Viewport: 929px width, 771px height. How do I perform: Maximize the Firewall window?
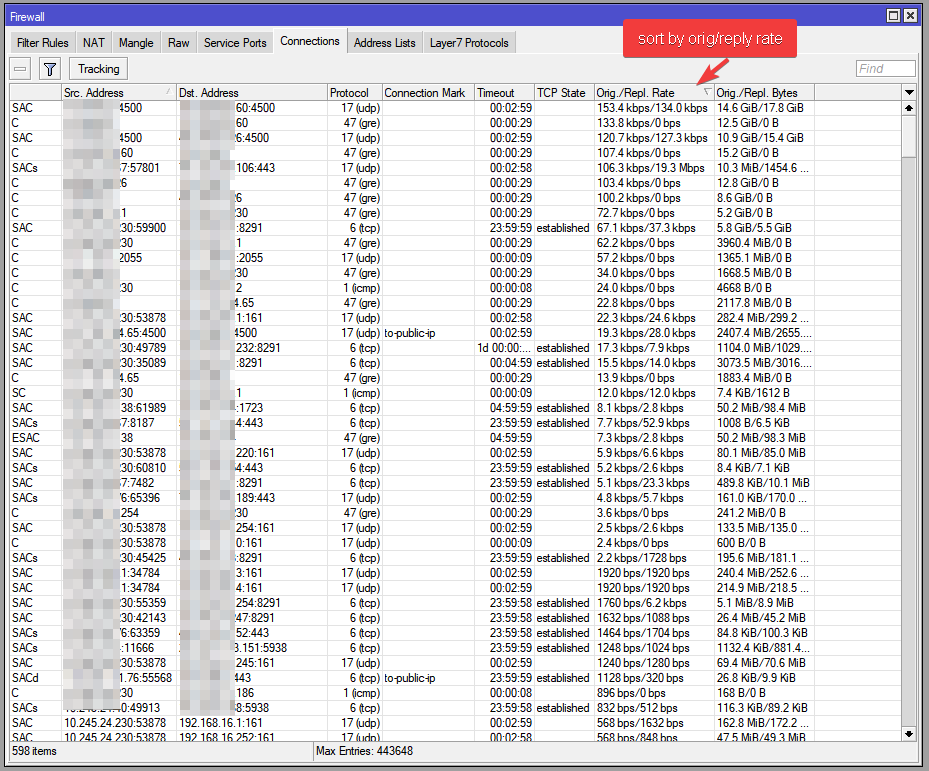tap(893, 16)
